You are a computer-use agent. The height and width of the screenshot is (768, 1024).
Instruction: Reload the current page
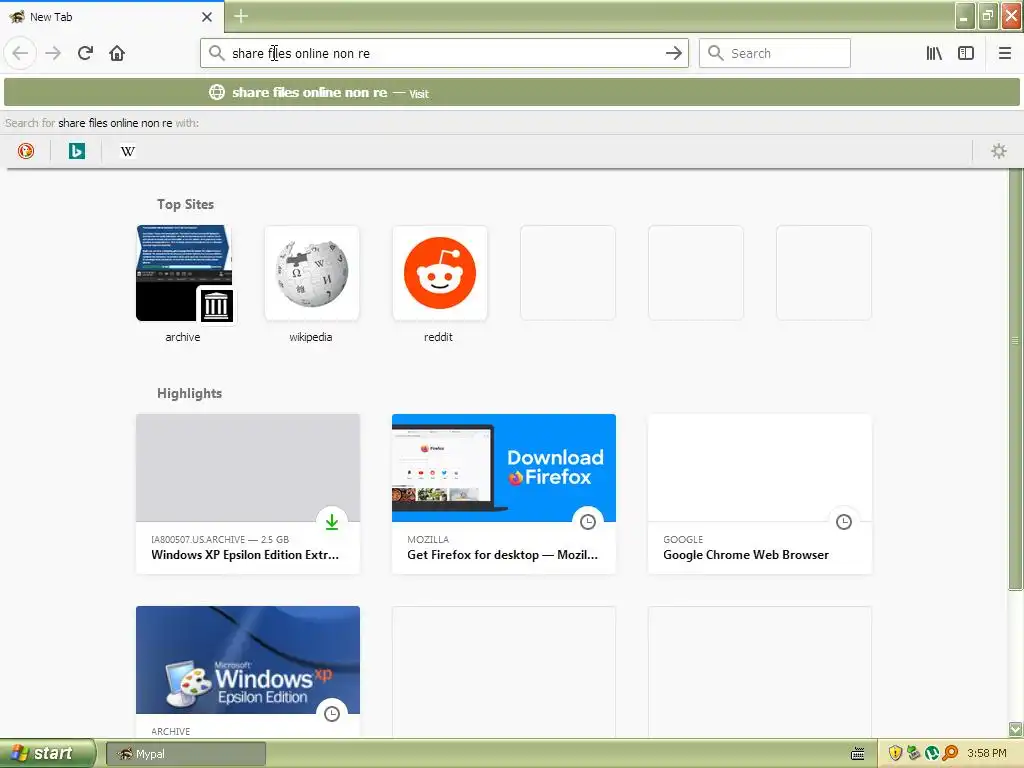85,53
